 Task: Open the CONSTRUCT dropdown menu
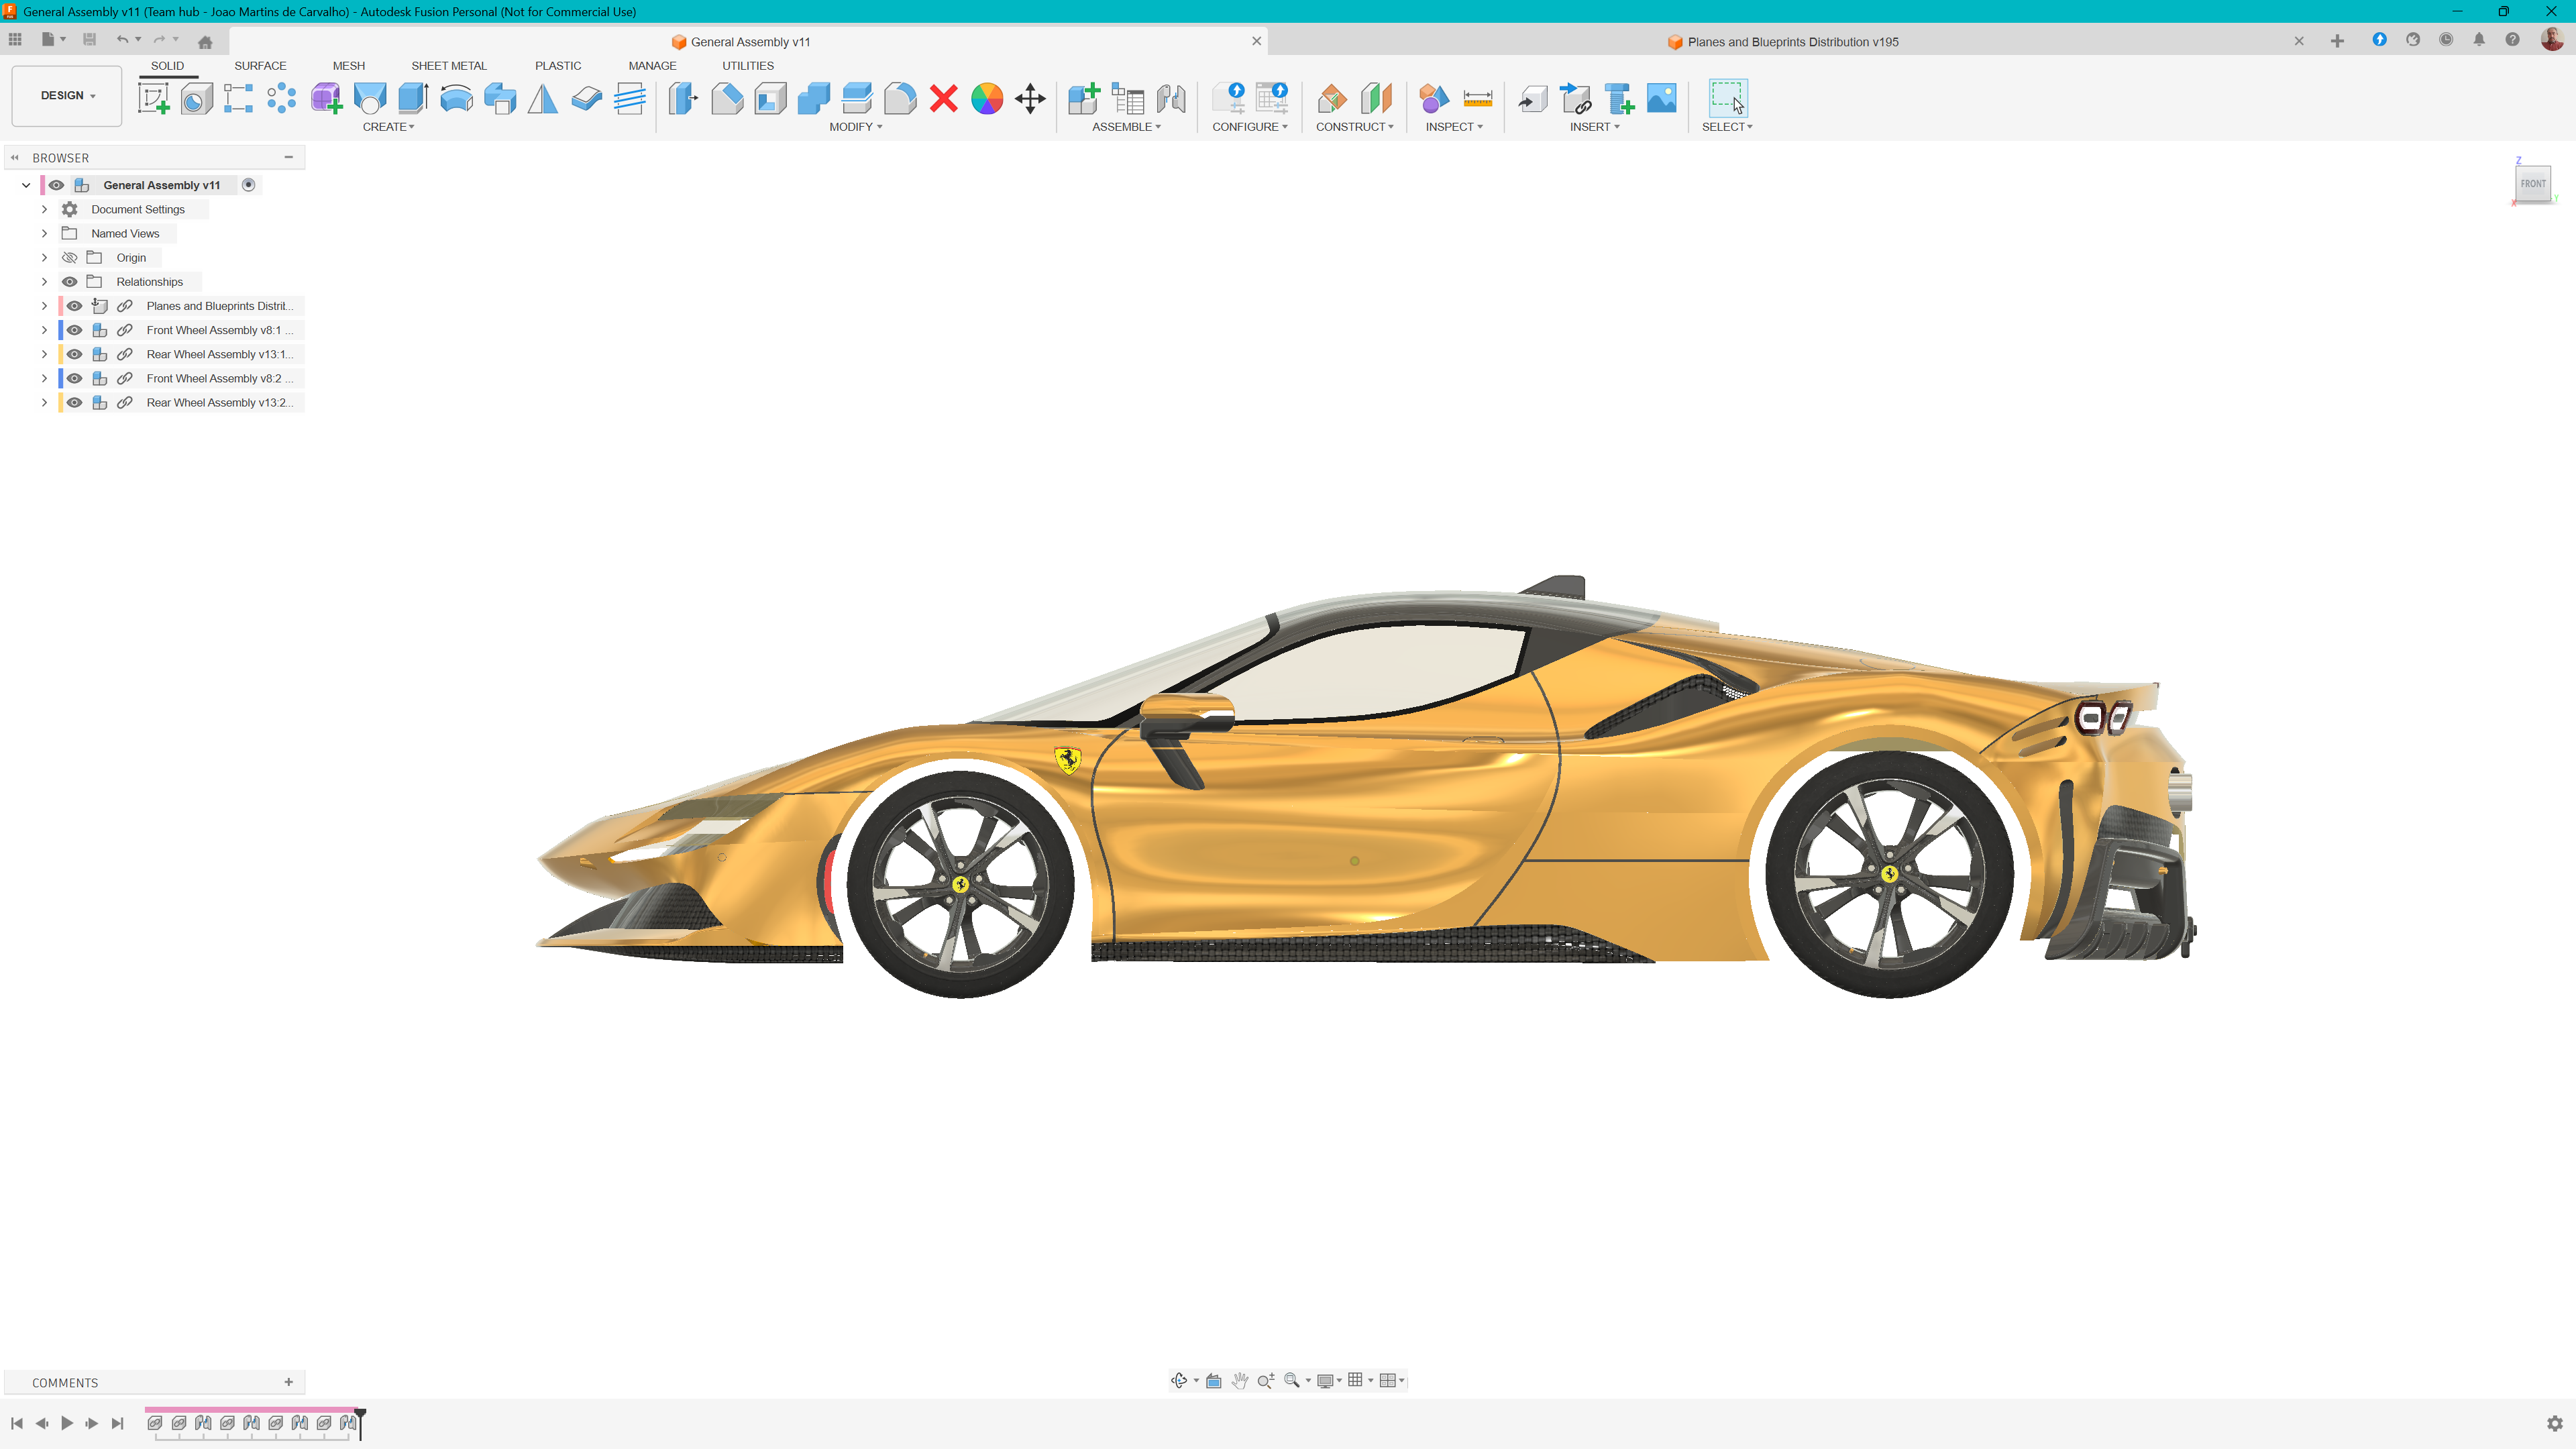(1354, 127)
